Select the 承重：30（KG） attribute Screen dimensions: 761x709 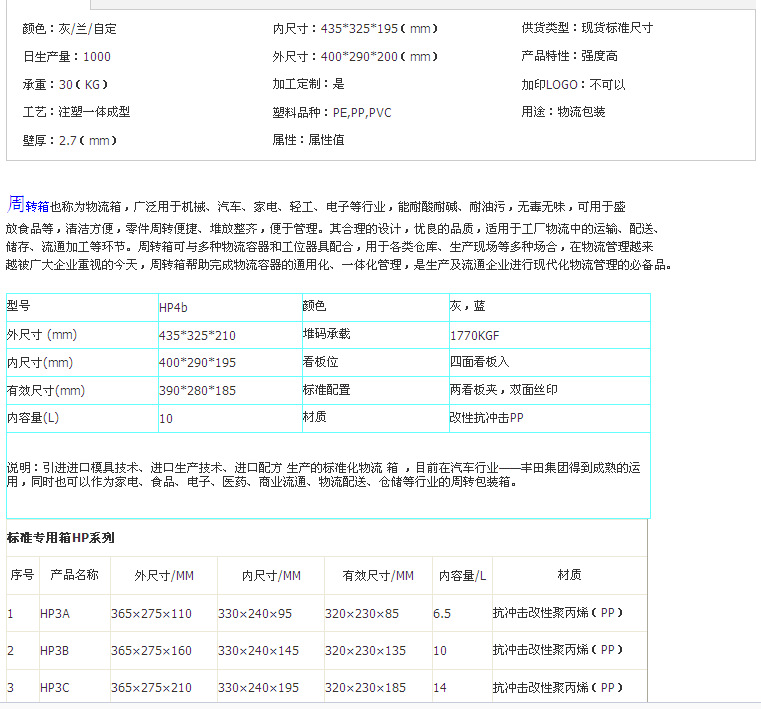pos(66,85)
